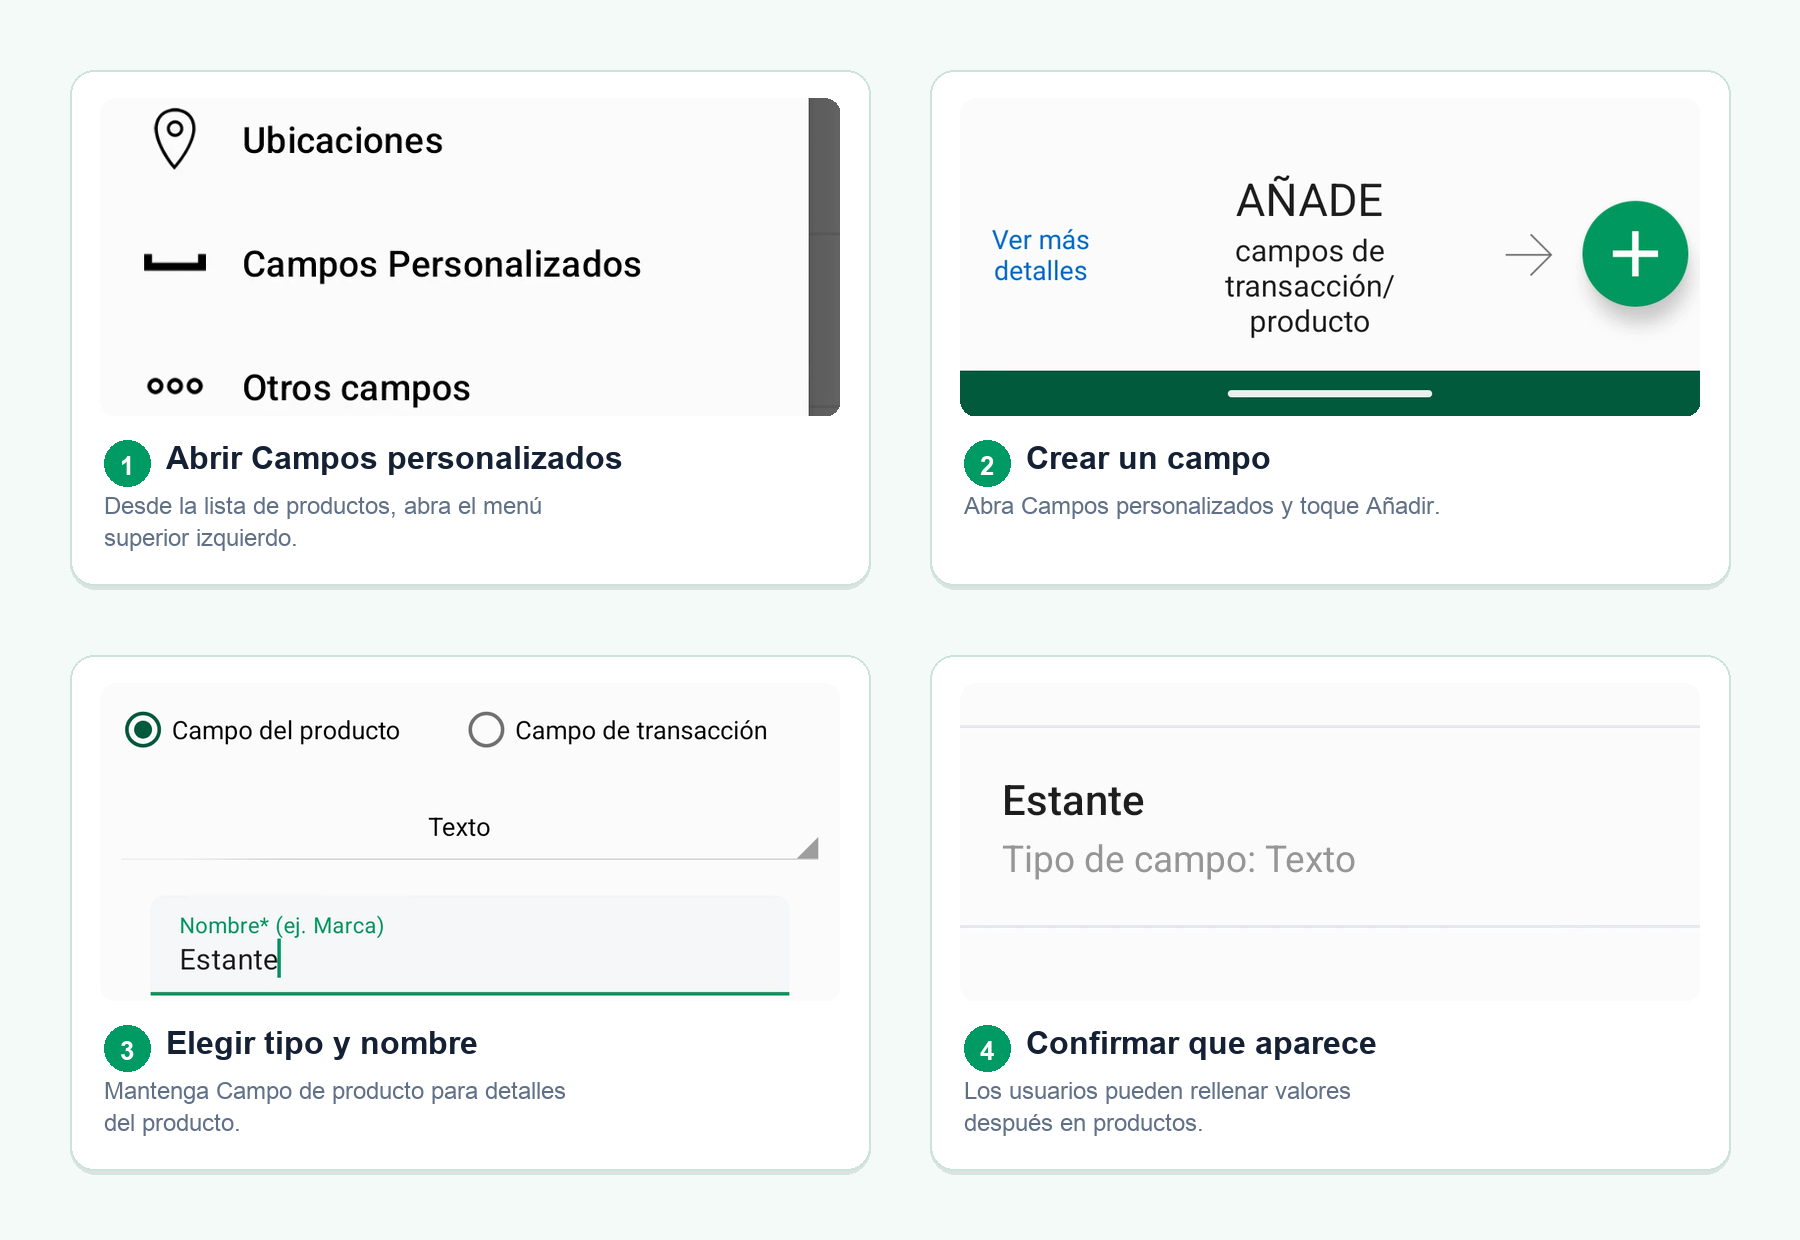Image resolution: width=1800 pixels, height=1240 pixels.
Task: Click the 'Confirmar que aparece' heading
Action: point(1201,1043)
